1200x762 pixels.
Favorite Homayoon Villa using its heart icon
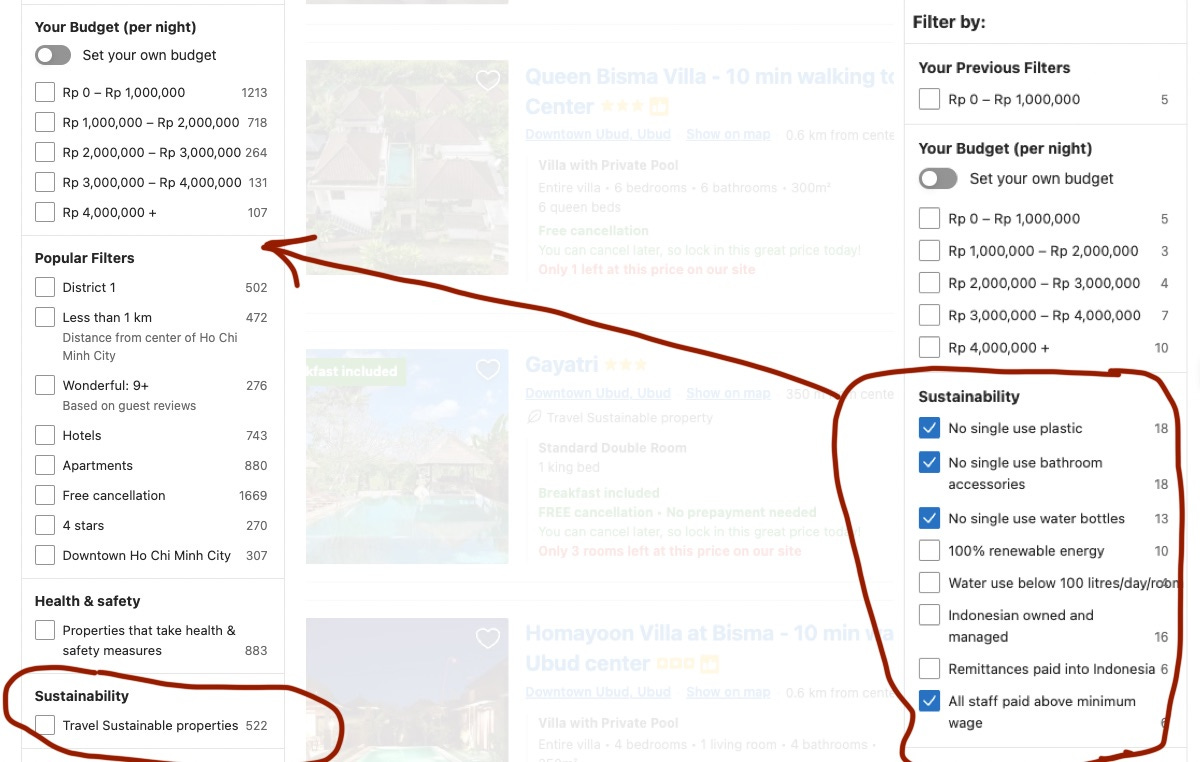click(488, 638)
